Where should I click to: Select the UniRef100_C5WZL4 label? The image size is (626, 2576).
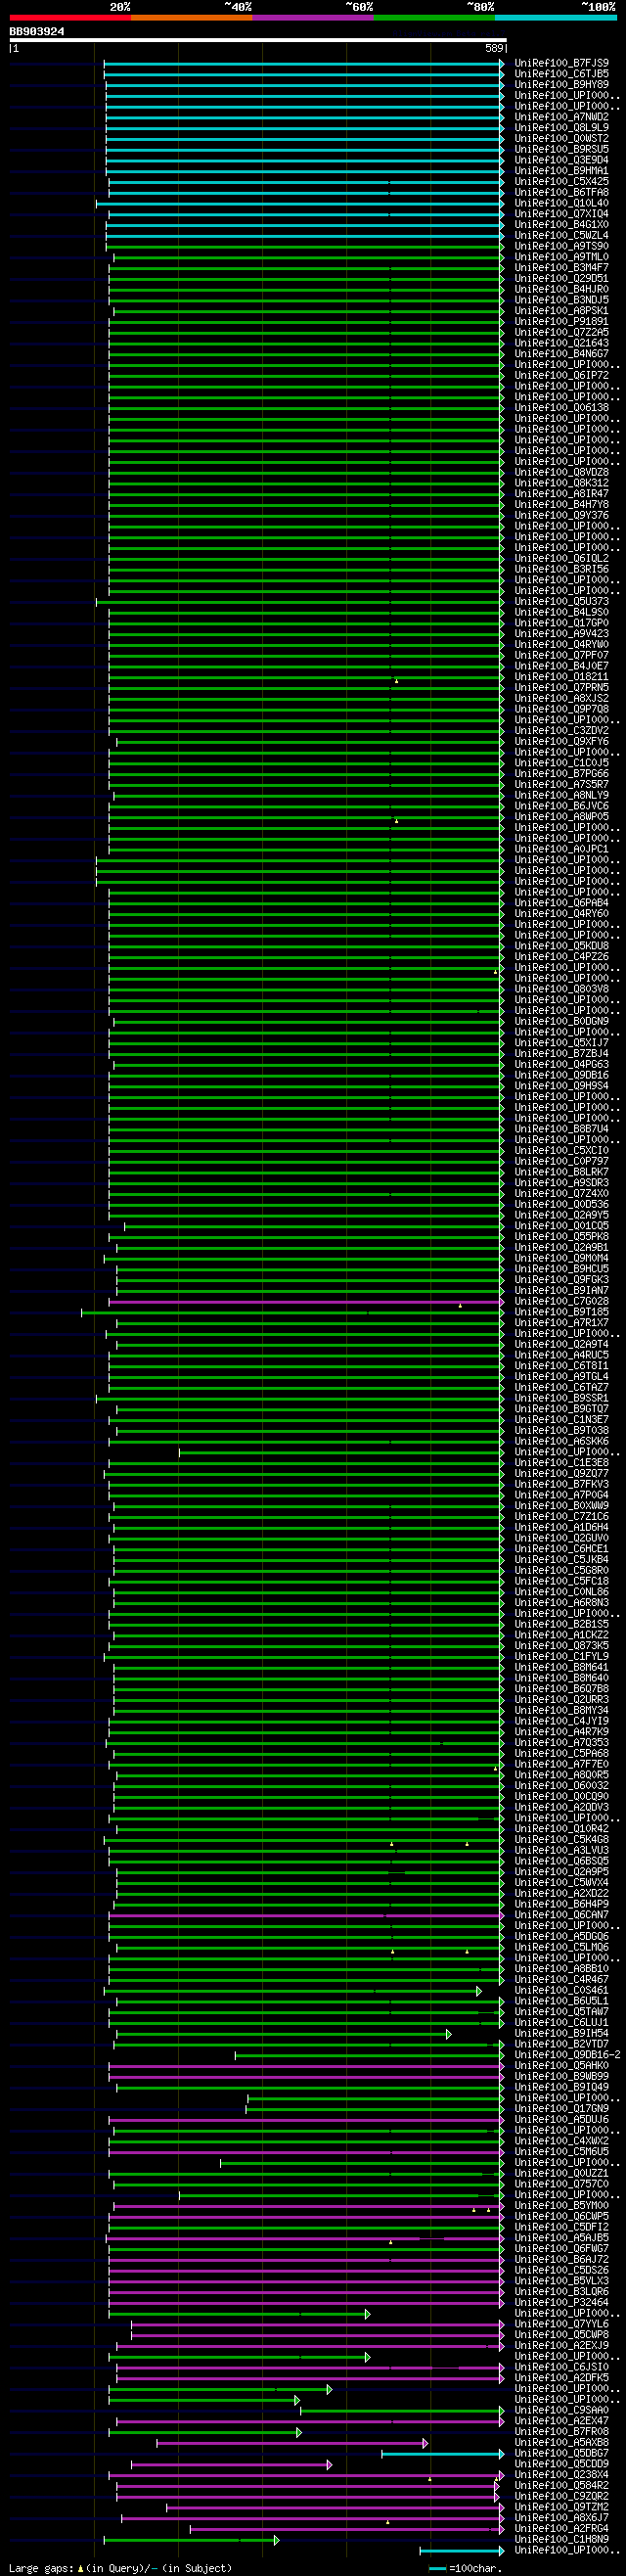pos(561,236)
